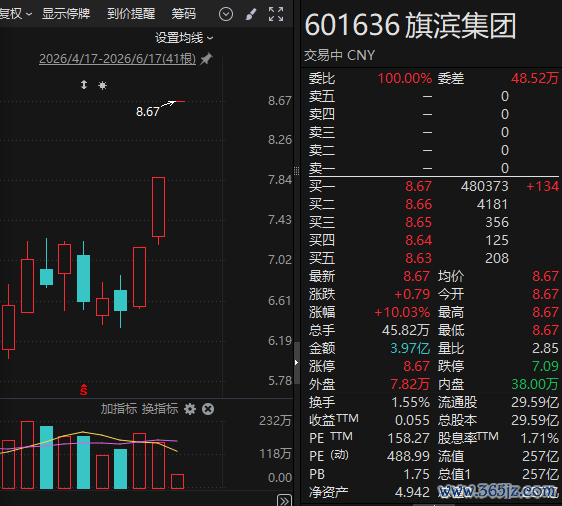Open the 复权 dropdown
Viewport: 562px width, 506px height.
click(x=16, y=14)
